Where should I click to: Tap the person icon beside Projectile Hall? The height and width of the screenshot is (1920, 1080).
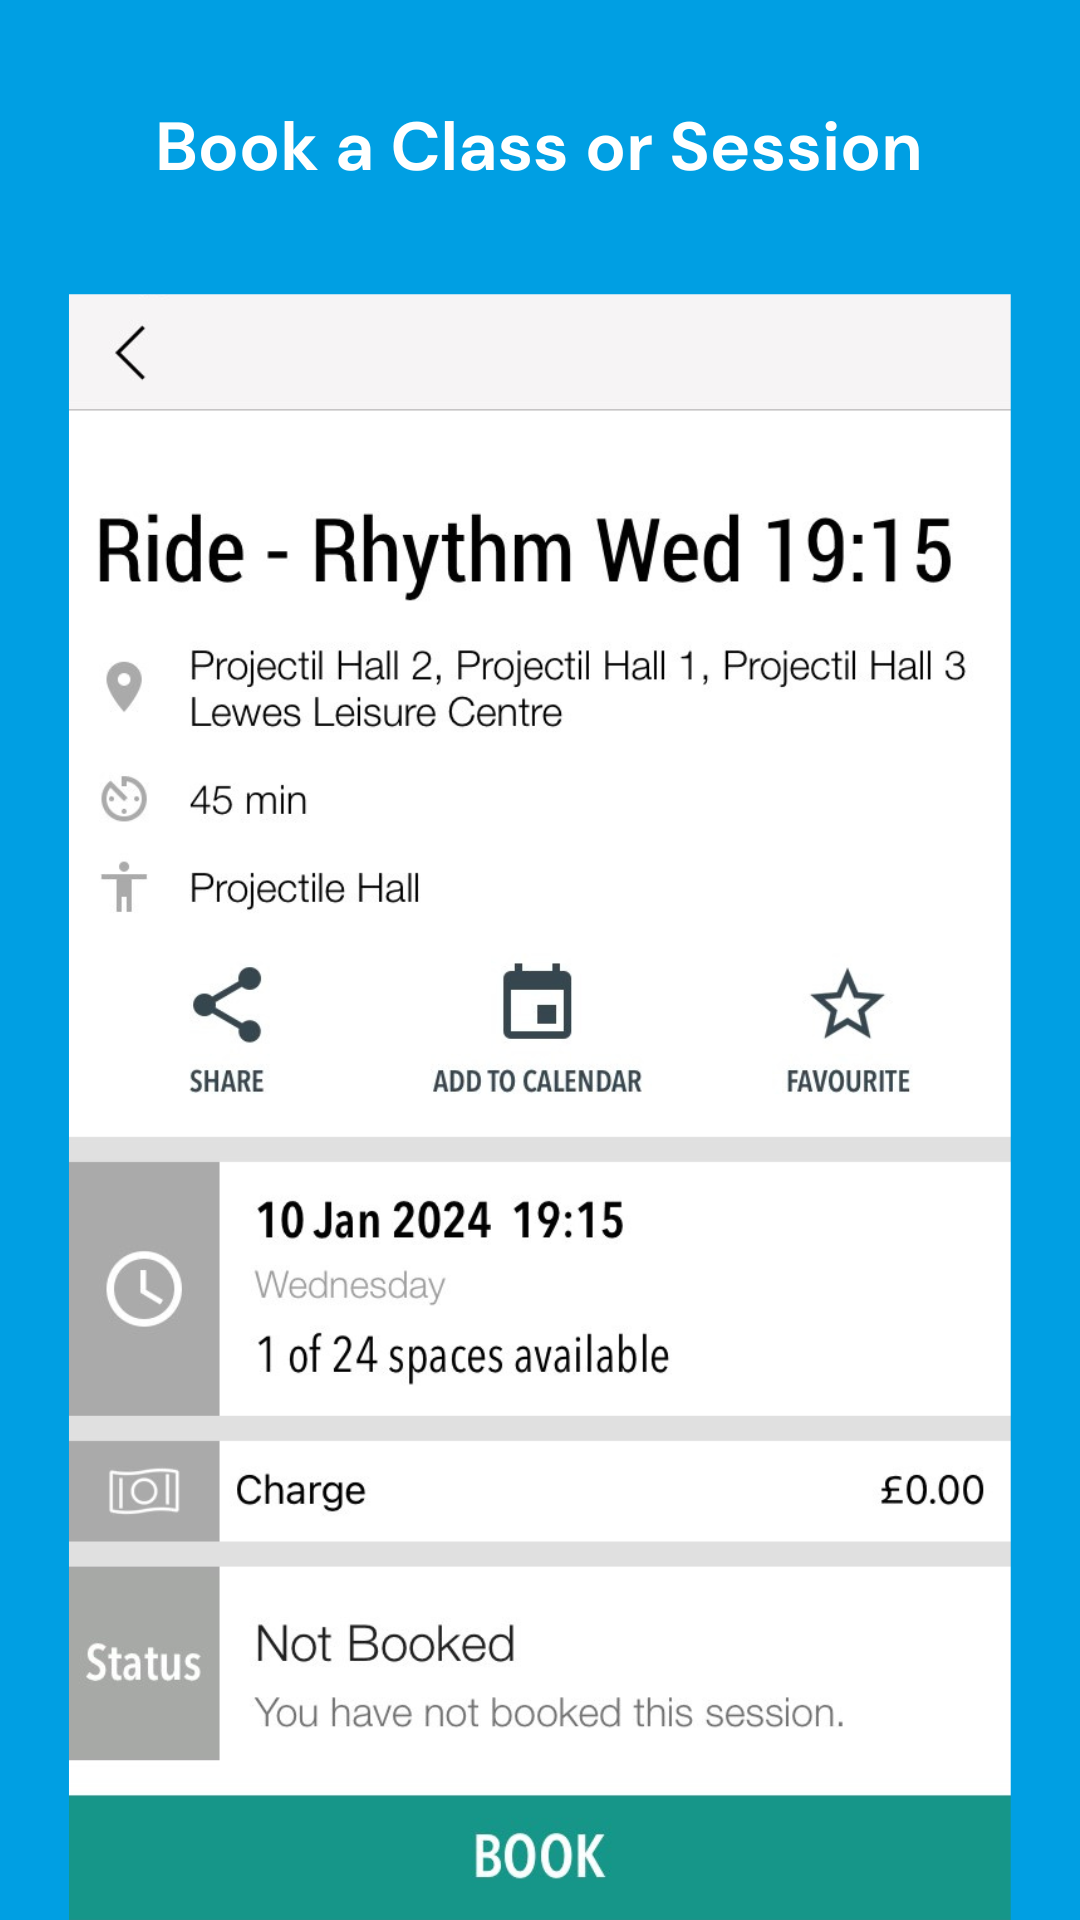pyautogui.click(x=124, y=887)
